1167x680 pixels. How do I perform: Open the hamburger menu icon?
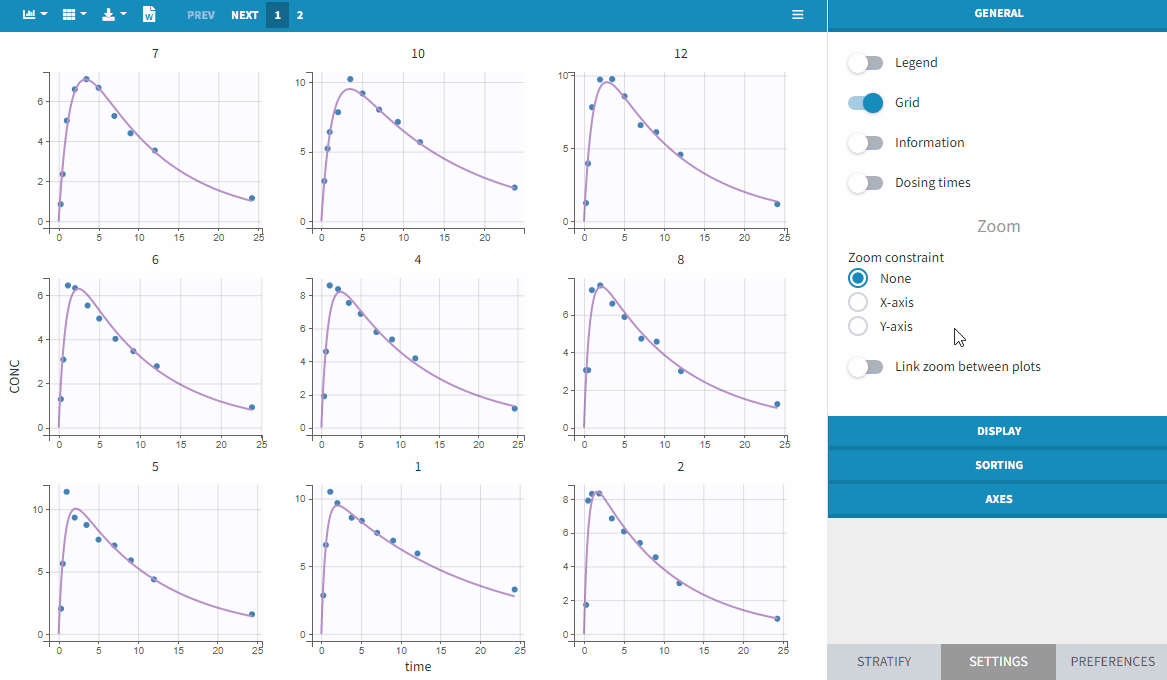(x=797, y=15)
